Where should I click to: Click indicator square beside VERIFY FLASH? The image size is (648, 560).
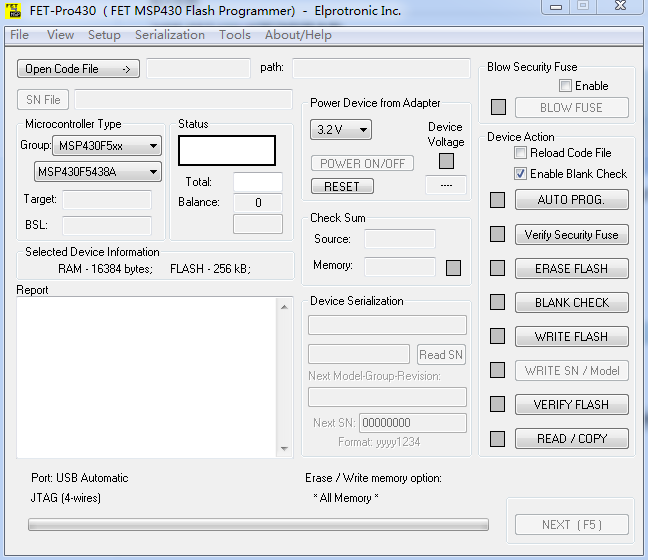(497, 404)
